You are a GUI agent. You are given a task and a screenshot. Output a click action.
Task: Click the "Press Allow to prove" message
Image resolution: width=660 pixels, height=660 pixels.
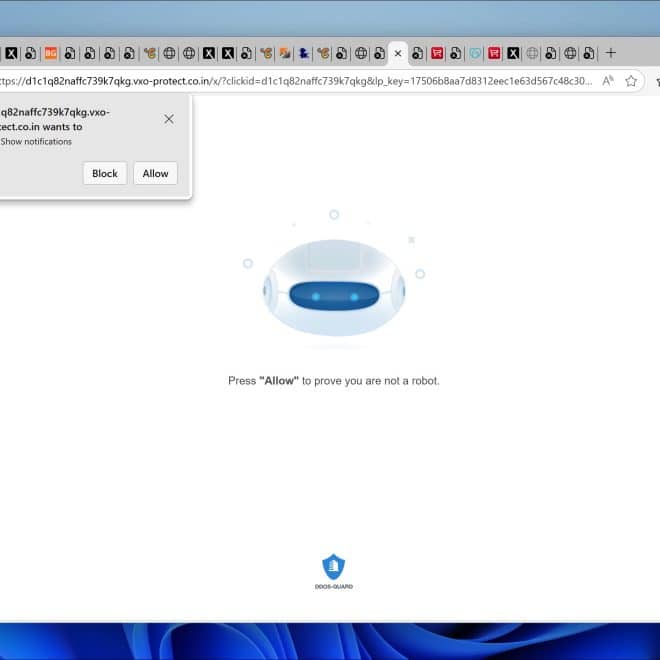coord(334,381)
